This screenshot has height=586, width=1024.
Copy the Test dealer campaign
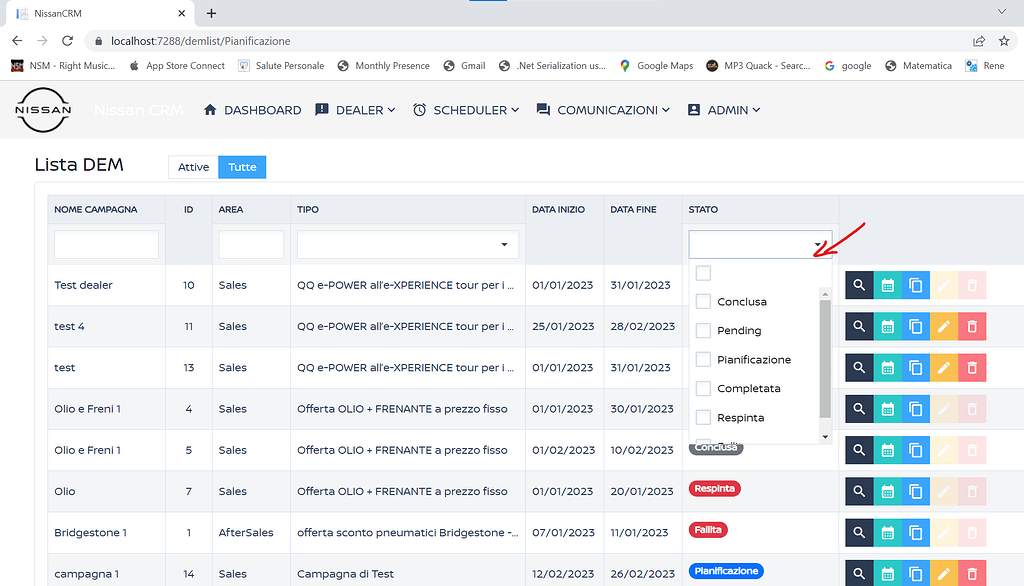click(916, 285)
